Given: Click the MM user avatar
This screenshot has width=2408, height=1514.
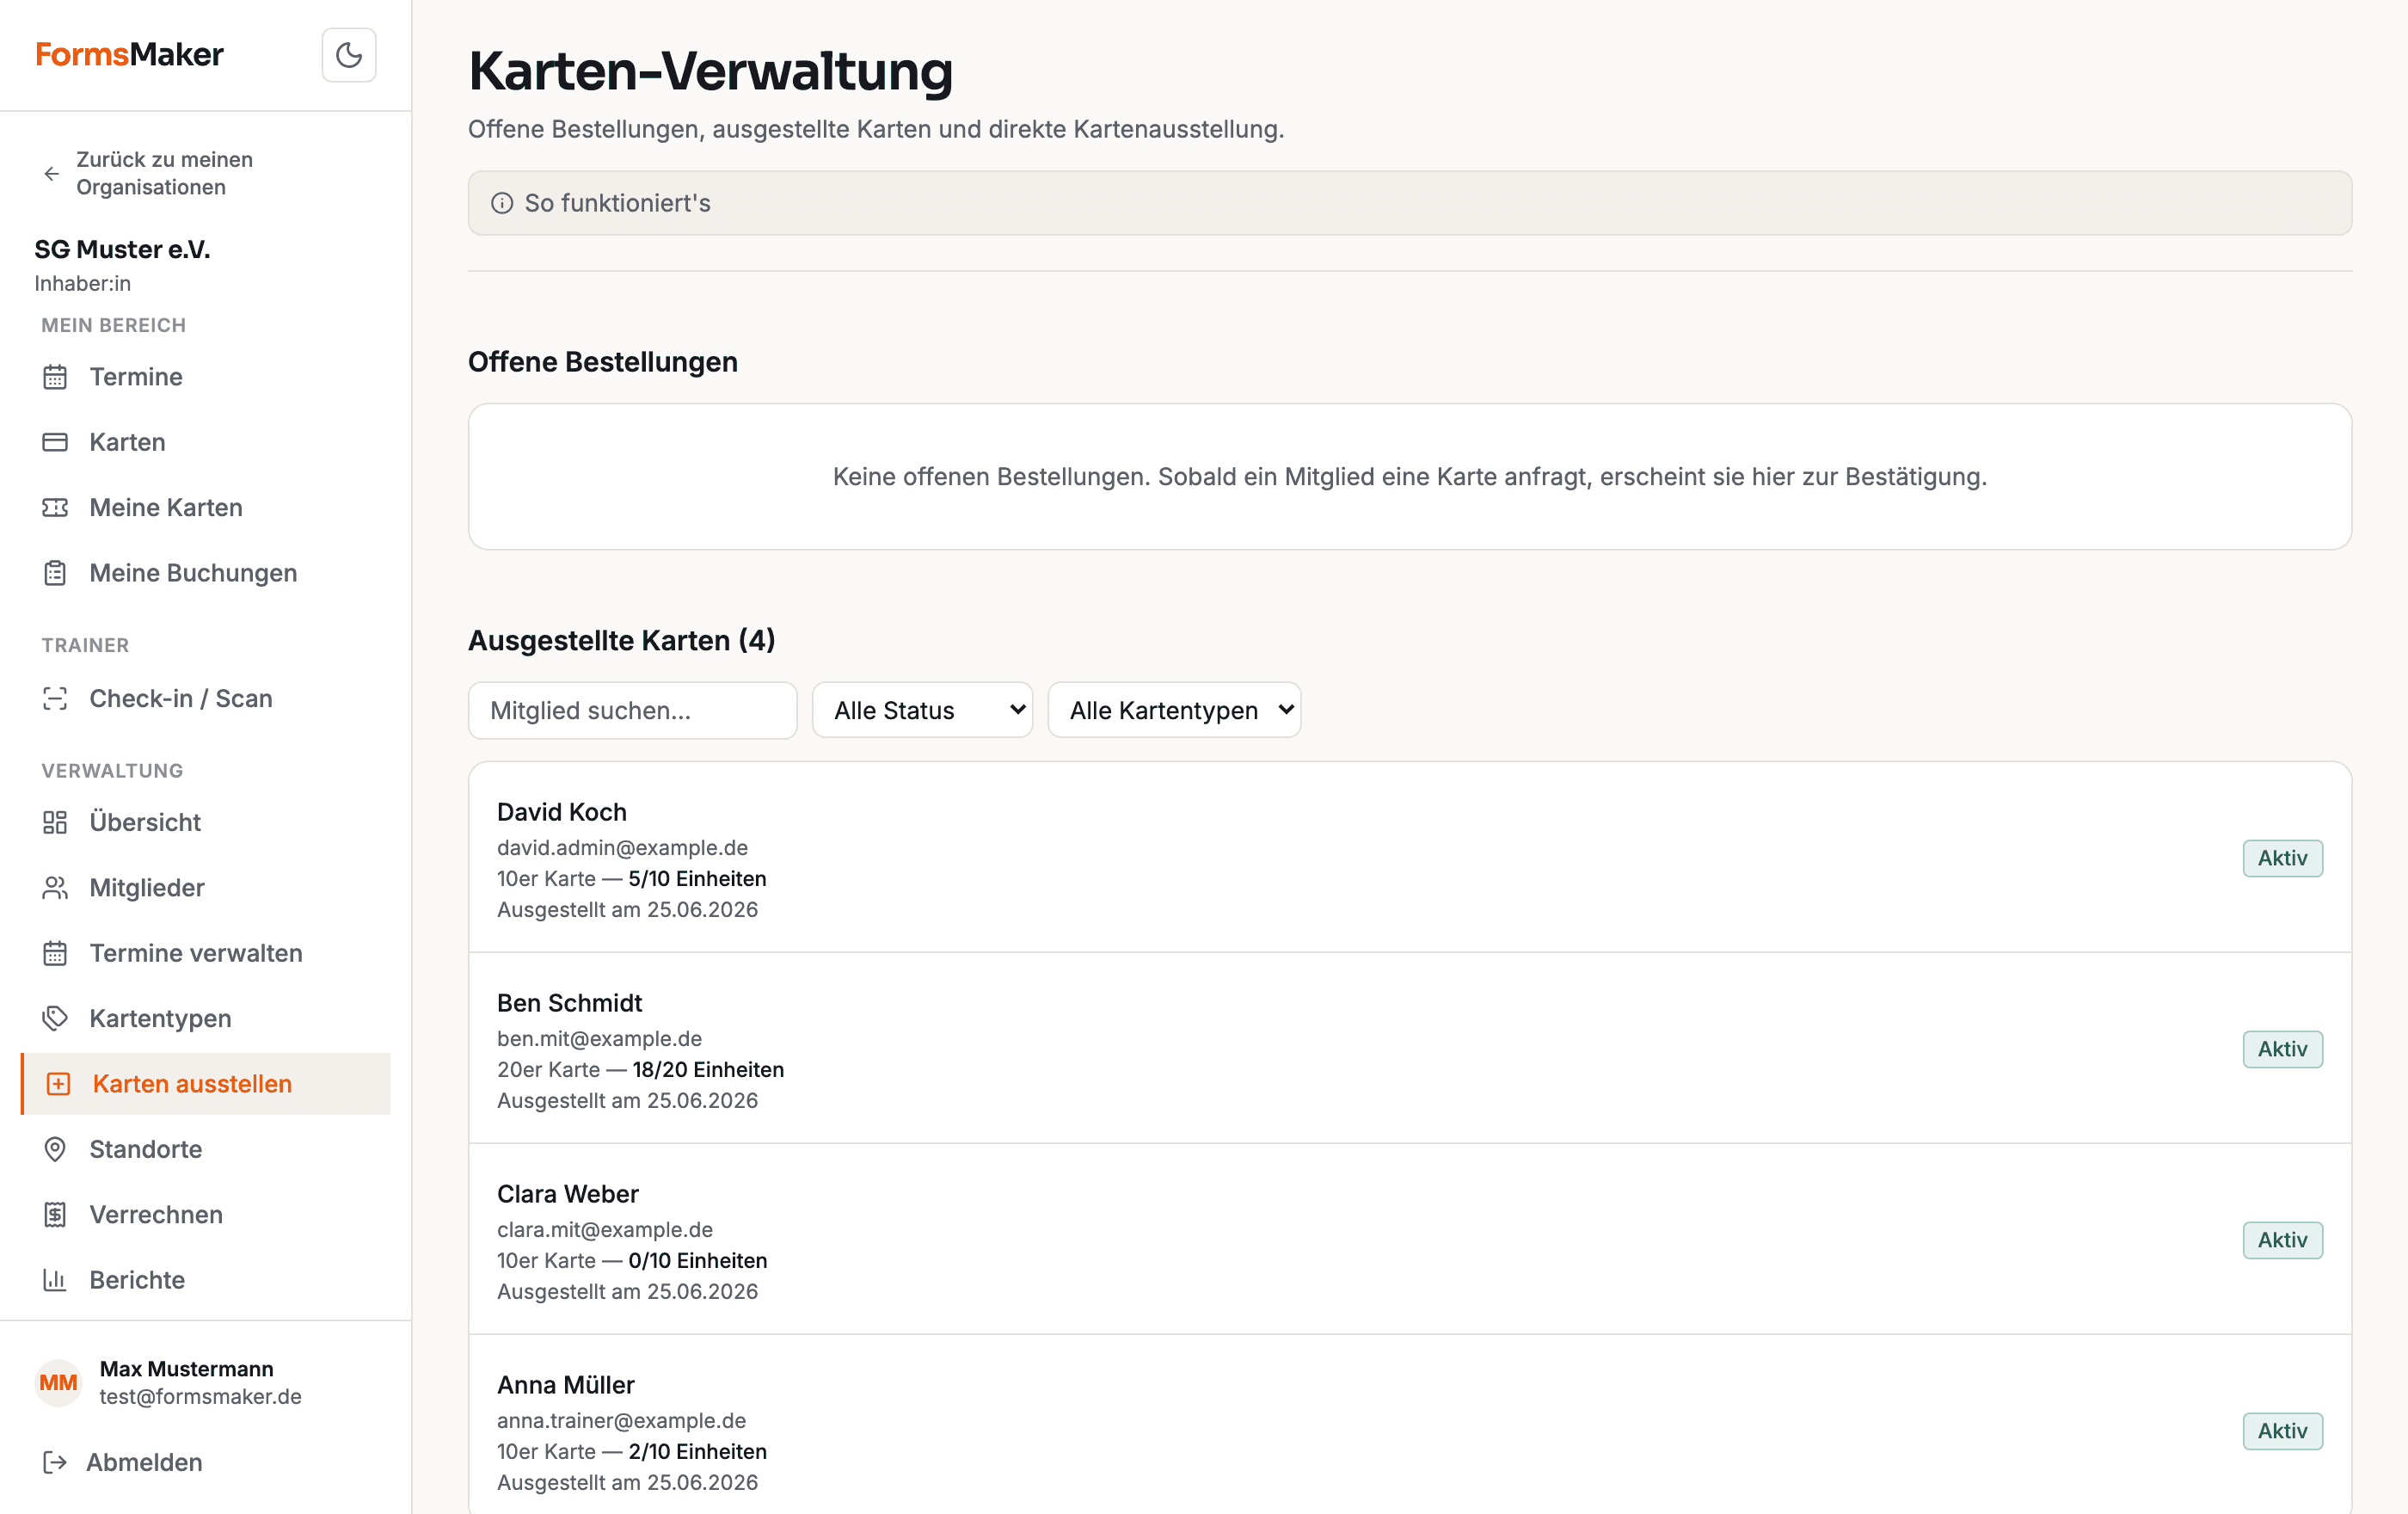Looking at the screenshot, I should (58, 1382).
